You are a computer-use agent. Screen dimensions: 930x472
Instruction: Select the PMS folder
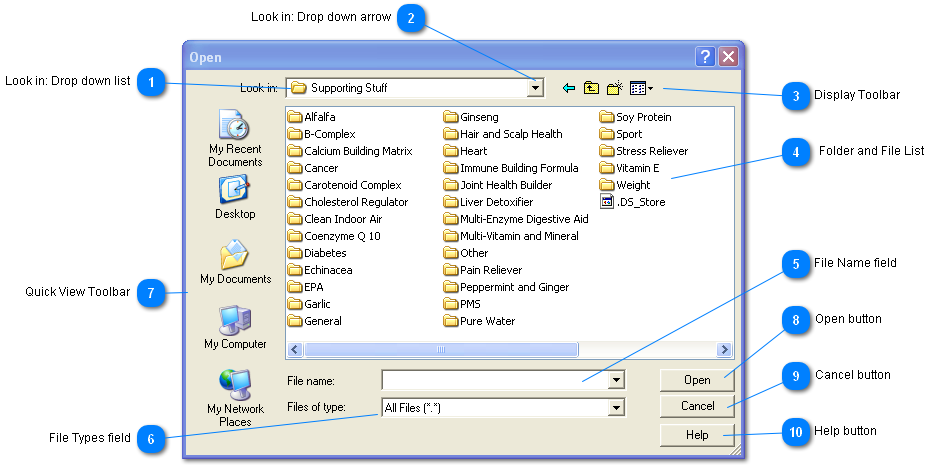pyautogui.click(x=462, y=304)
